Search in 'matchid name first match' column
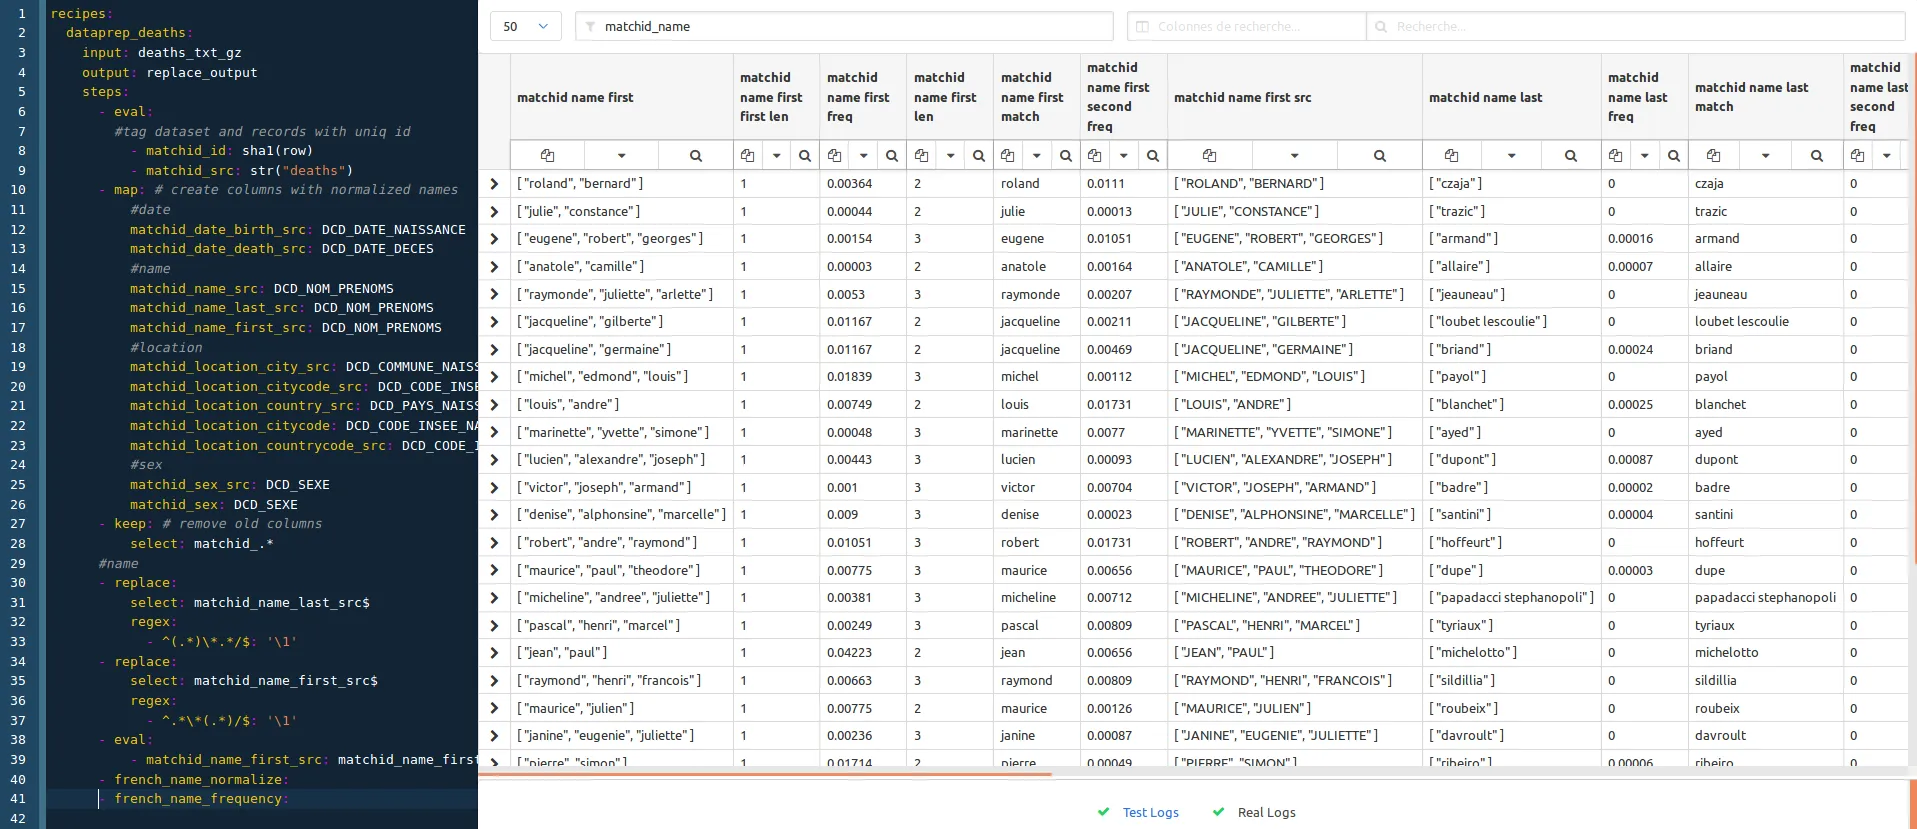 pyautogui.click(x=1066, y=155)
